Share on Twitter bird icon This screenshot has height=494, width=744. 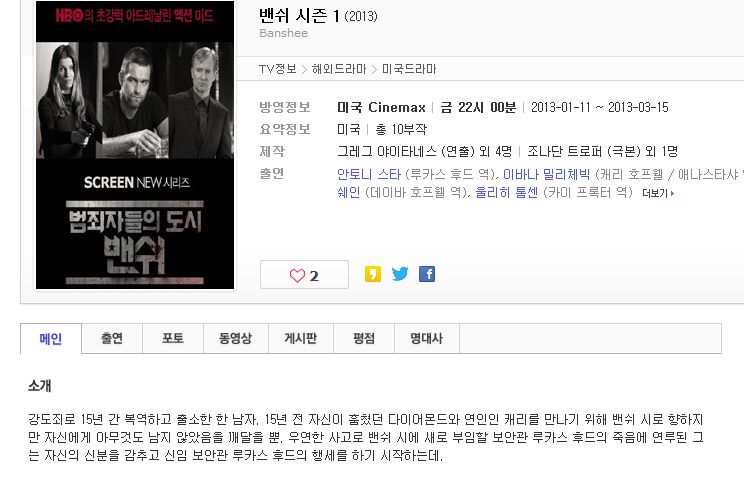click(400, 274)
